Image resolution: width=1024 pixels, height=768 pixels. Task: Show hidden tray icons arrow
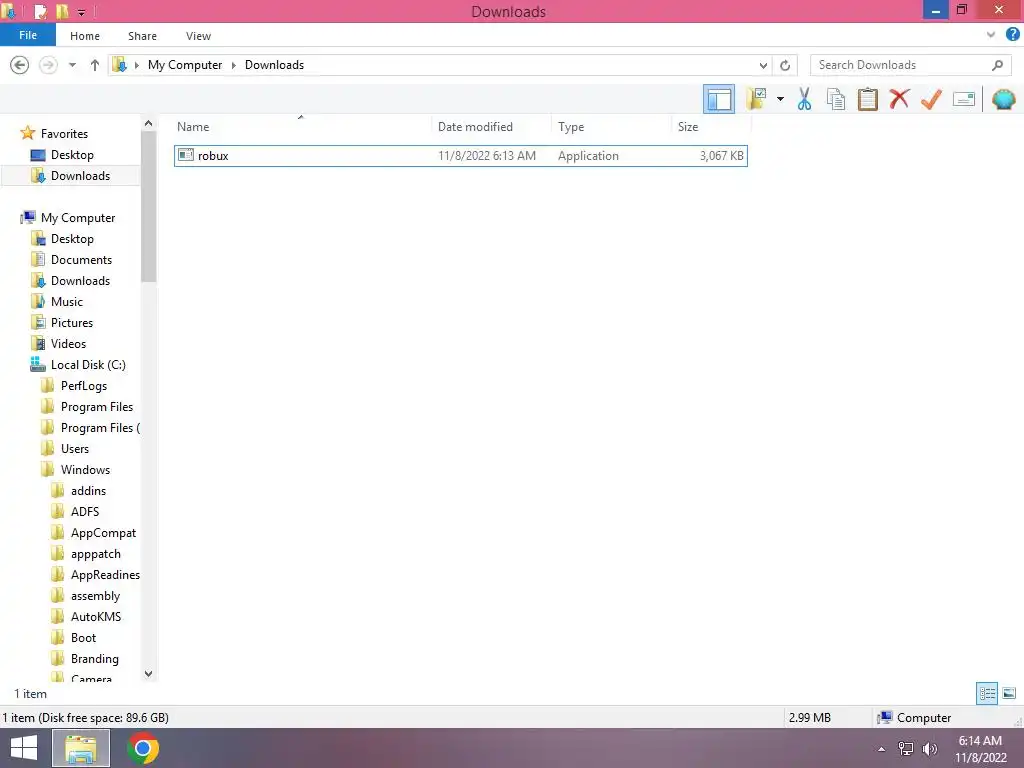pos(881,749)
